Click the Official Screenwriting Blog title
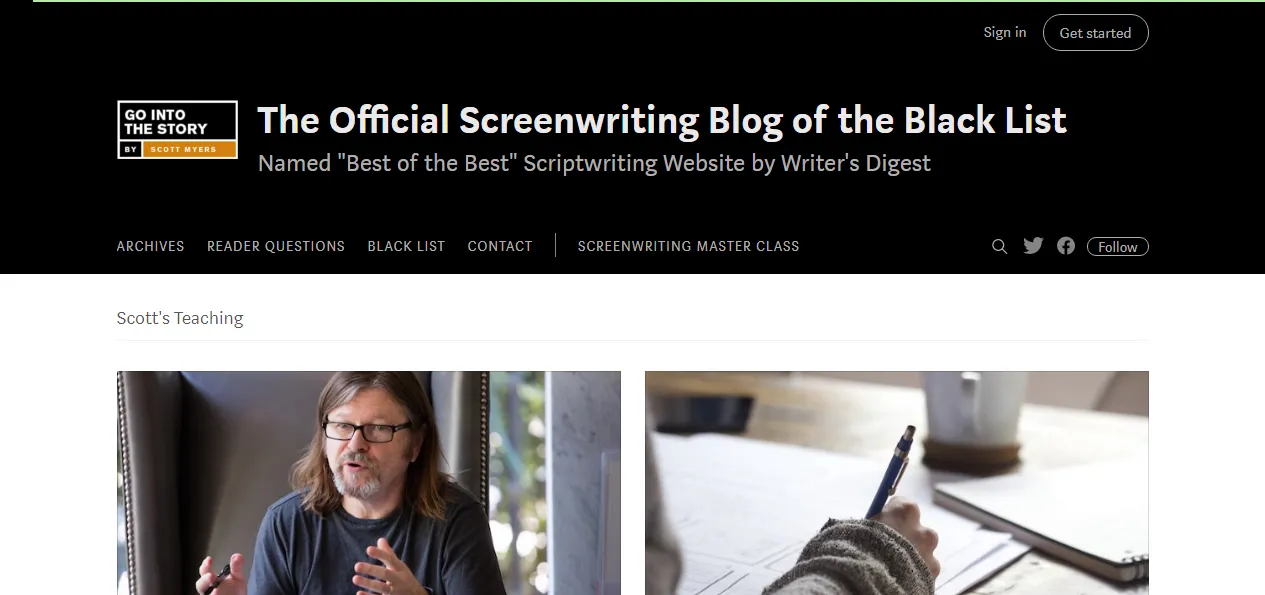Viewport: 1265px width, 595px height. (662, 121)
